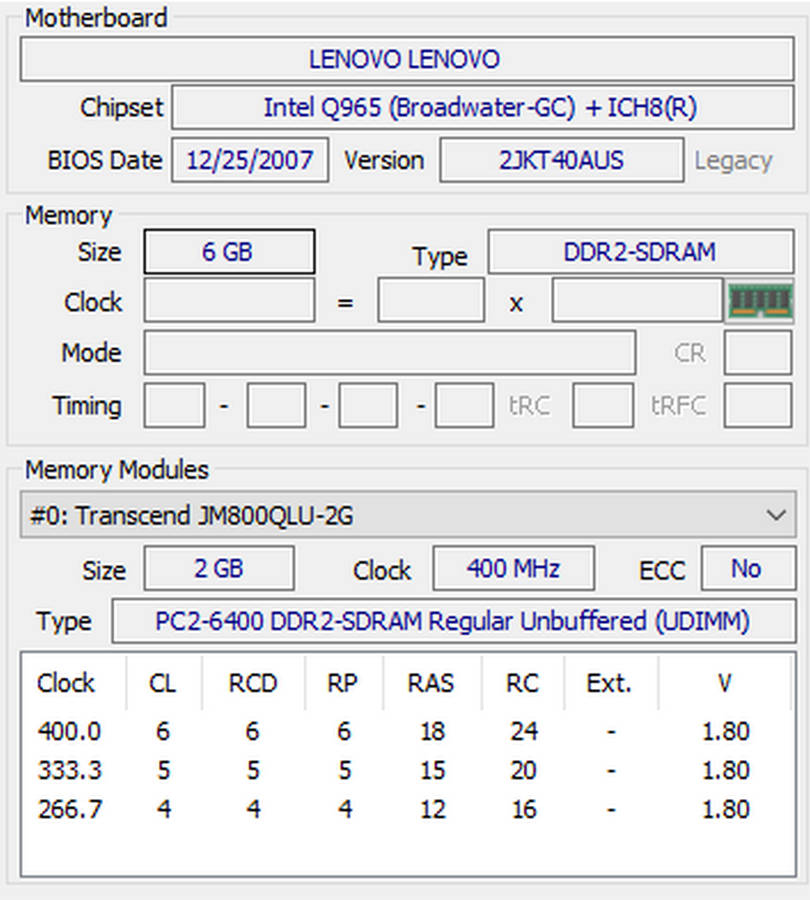This screenshot has height=900, width=810.
Task: Click the green memory module icon
Action: (x=760, y=301)
